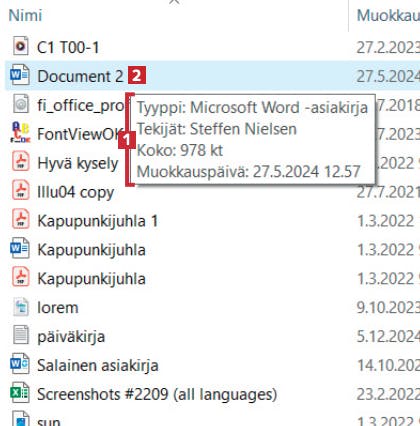The height and width of the screenshot is (426, 420).
Task: Click the lorem file icon
Action: click(21, 307)
